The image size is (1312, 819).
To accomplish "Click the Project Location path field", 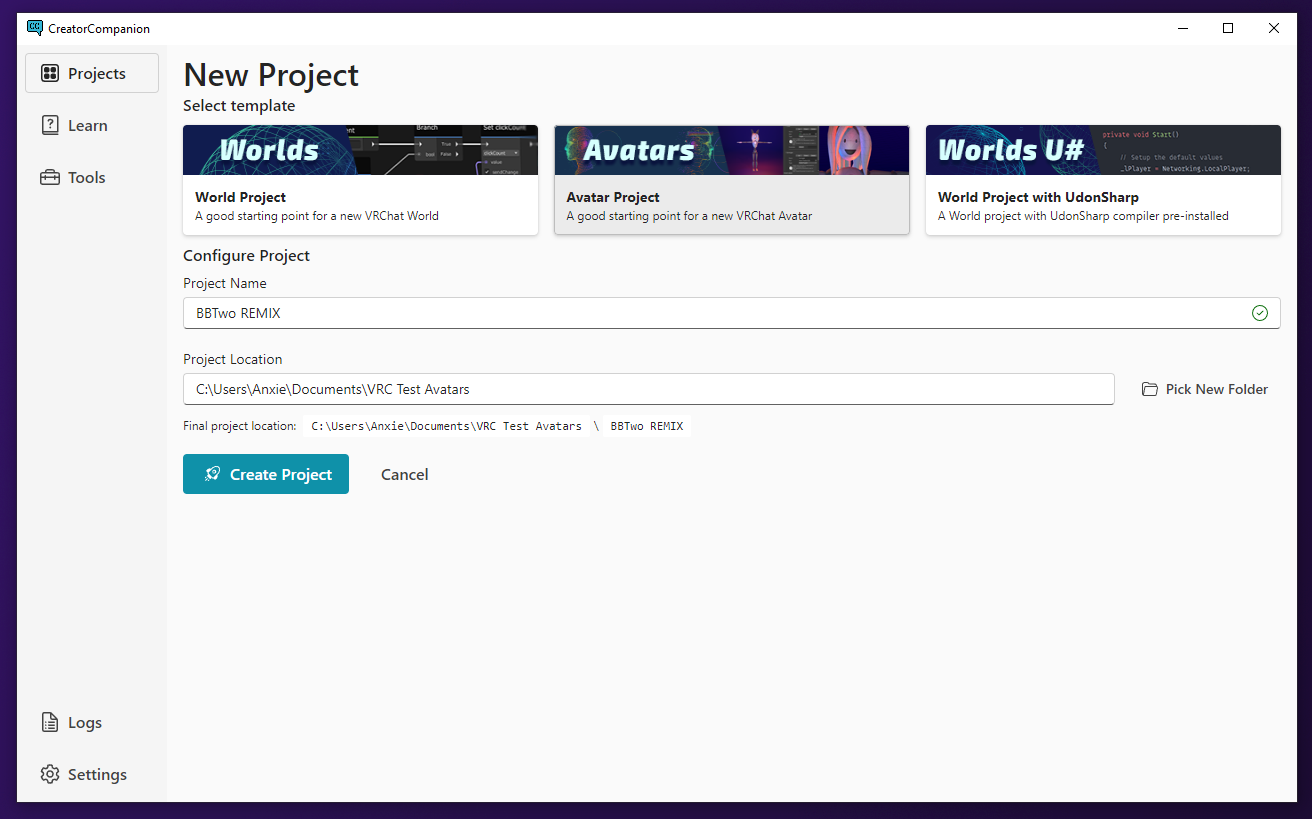I will [x=600, y=388].
